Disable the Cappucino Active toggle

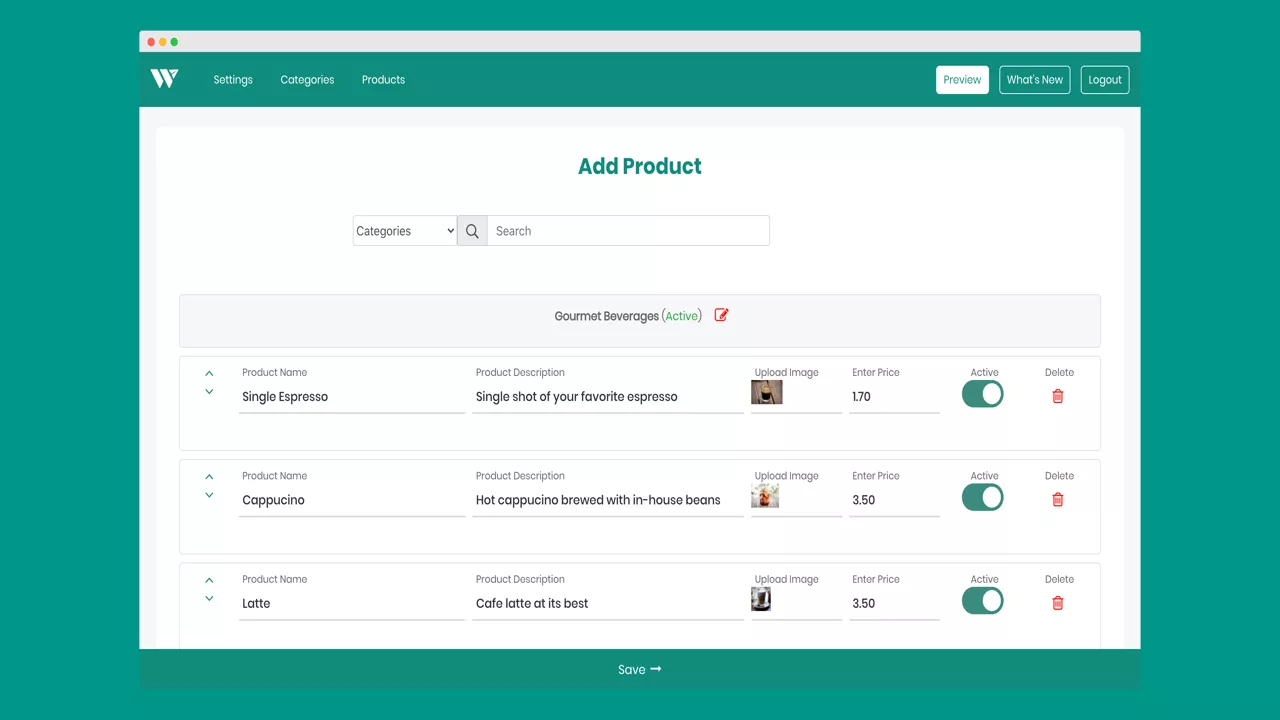[x=982, y=498]
